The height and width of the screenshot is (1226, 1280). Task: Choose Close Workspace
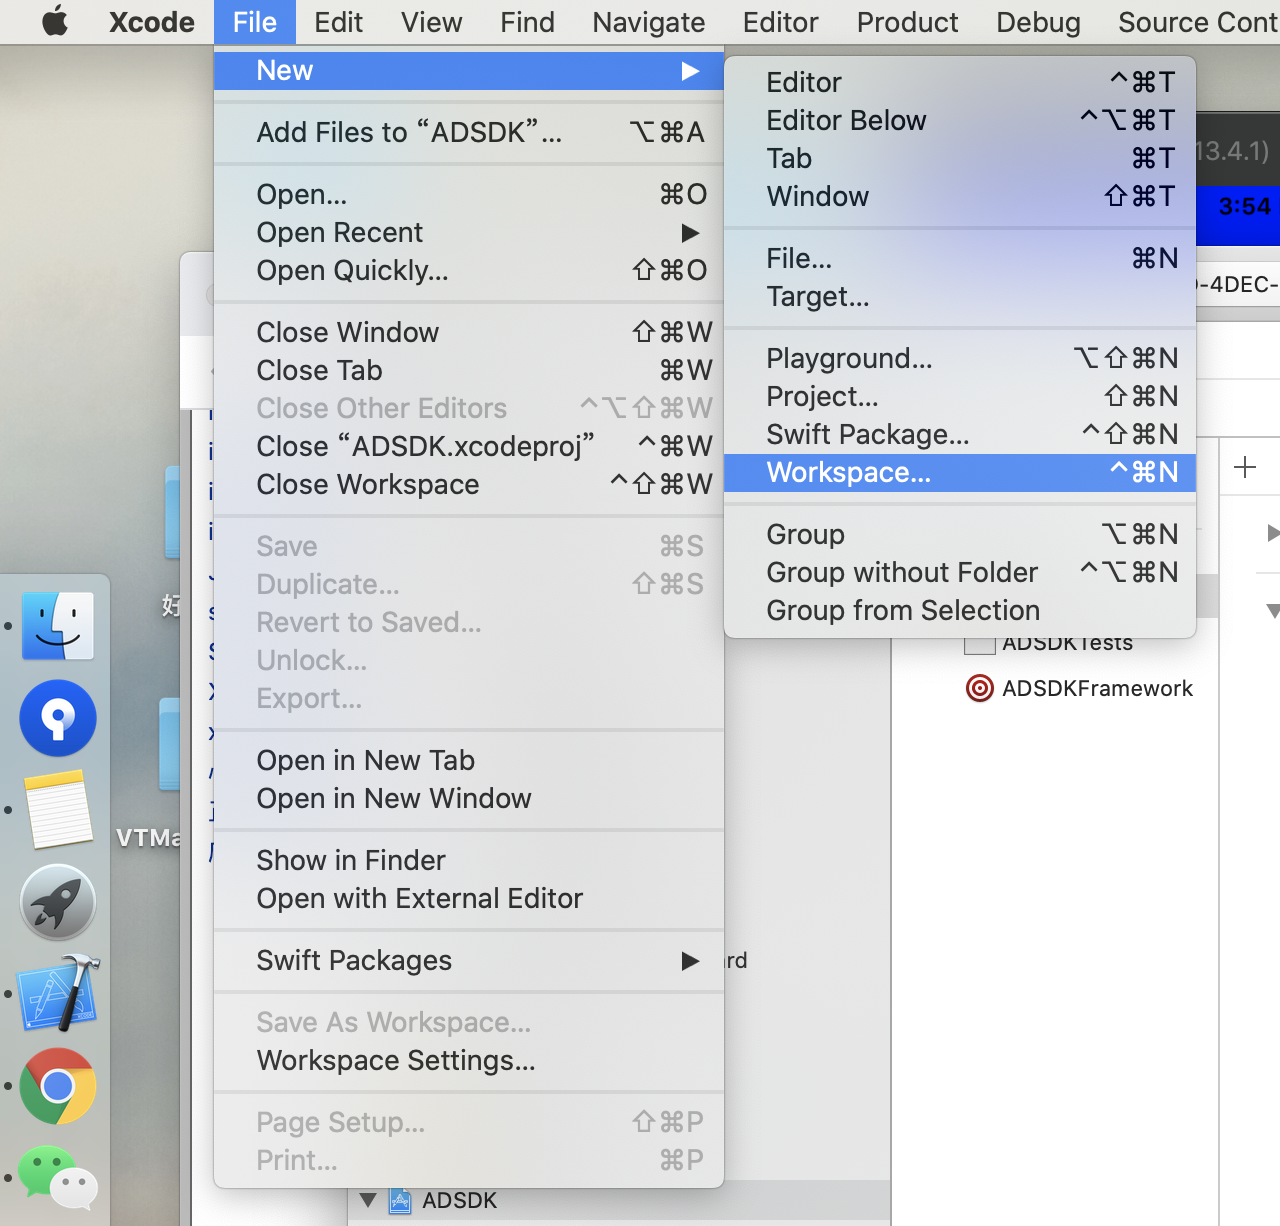[469, 485]
